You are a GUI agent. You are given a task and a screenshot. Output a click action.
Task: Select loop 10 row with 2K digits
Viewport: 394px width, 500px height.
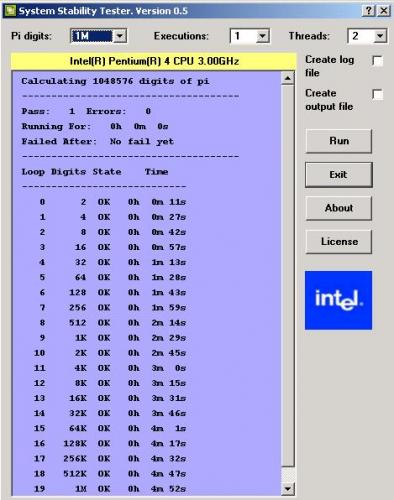point(110,353)
